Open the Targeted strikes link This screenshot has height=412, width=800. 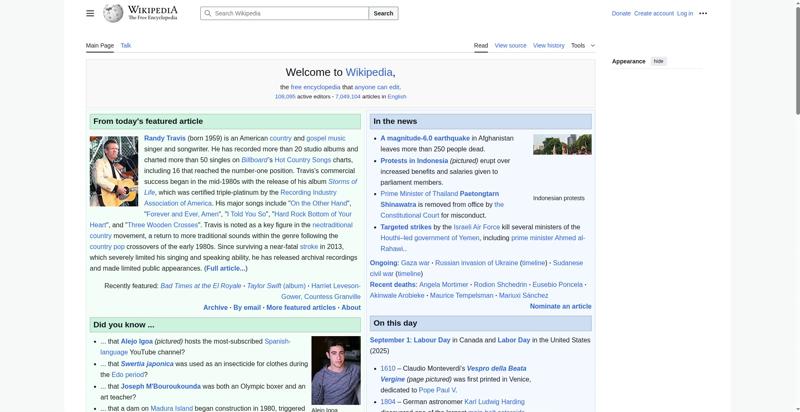click(x=406, y=227)
